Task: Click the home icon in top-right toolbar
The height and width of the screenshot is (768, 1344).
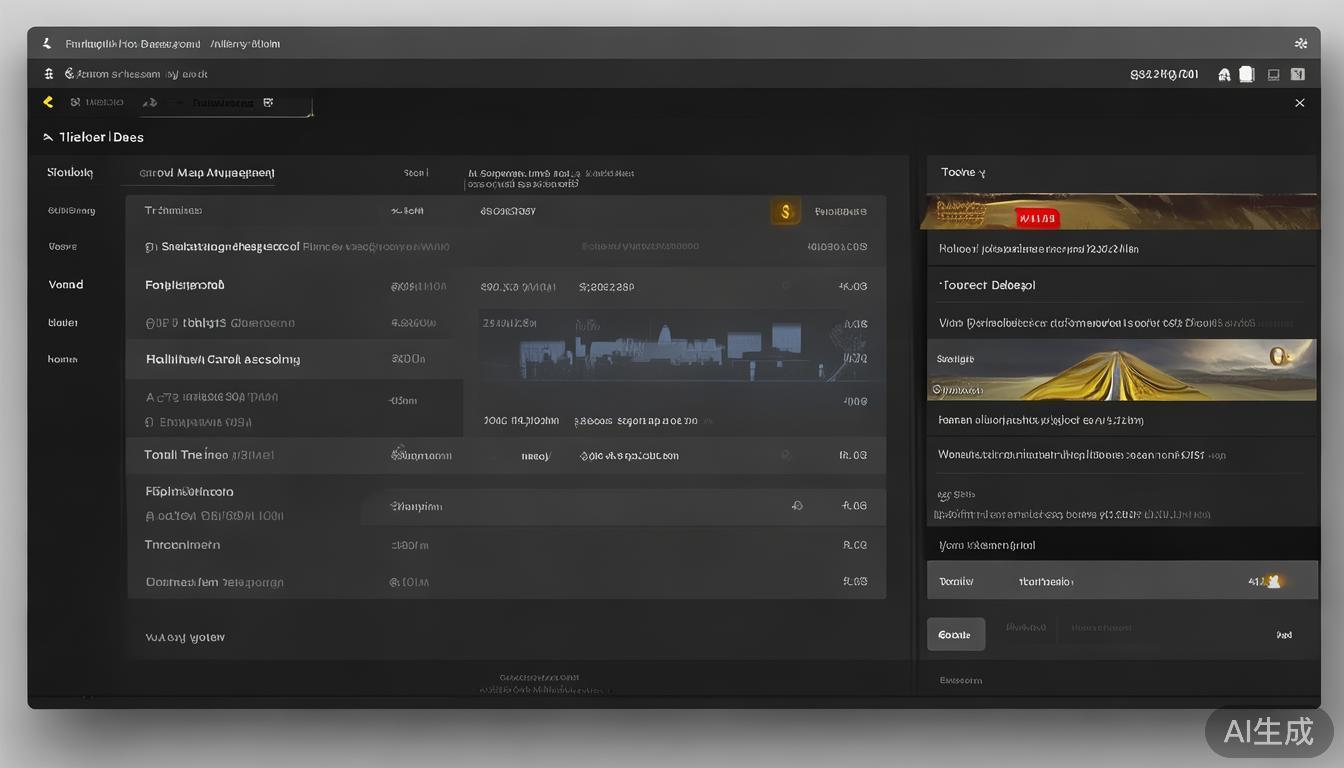Action: pyautogui.click(x=1223, y=74)
